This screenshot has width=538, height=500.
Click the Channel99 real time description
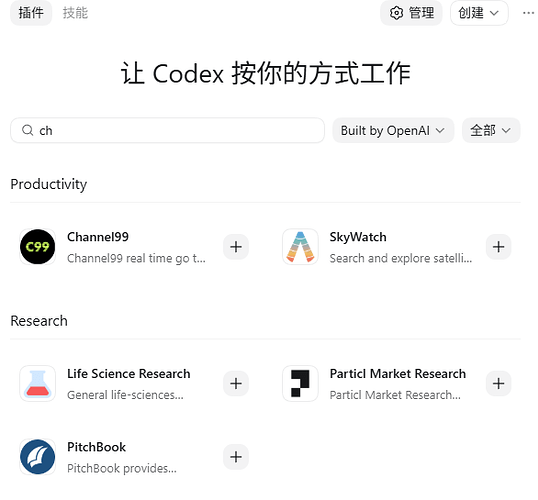click(136, 258)
